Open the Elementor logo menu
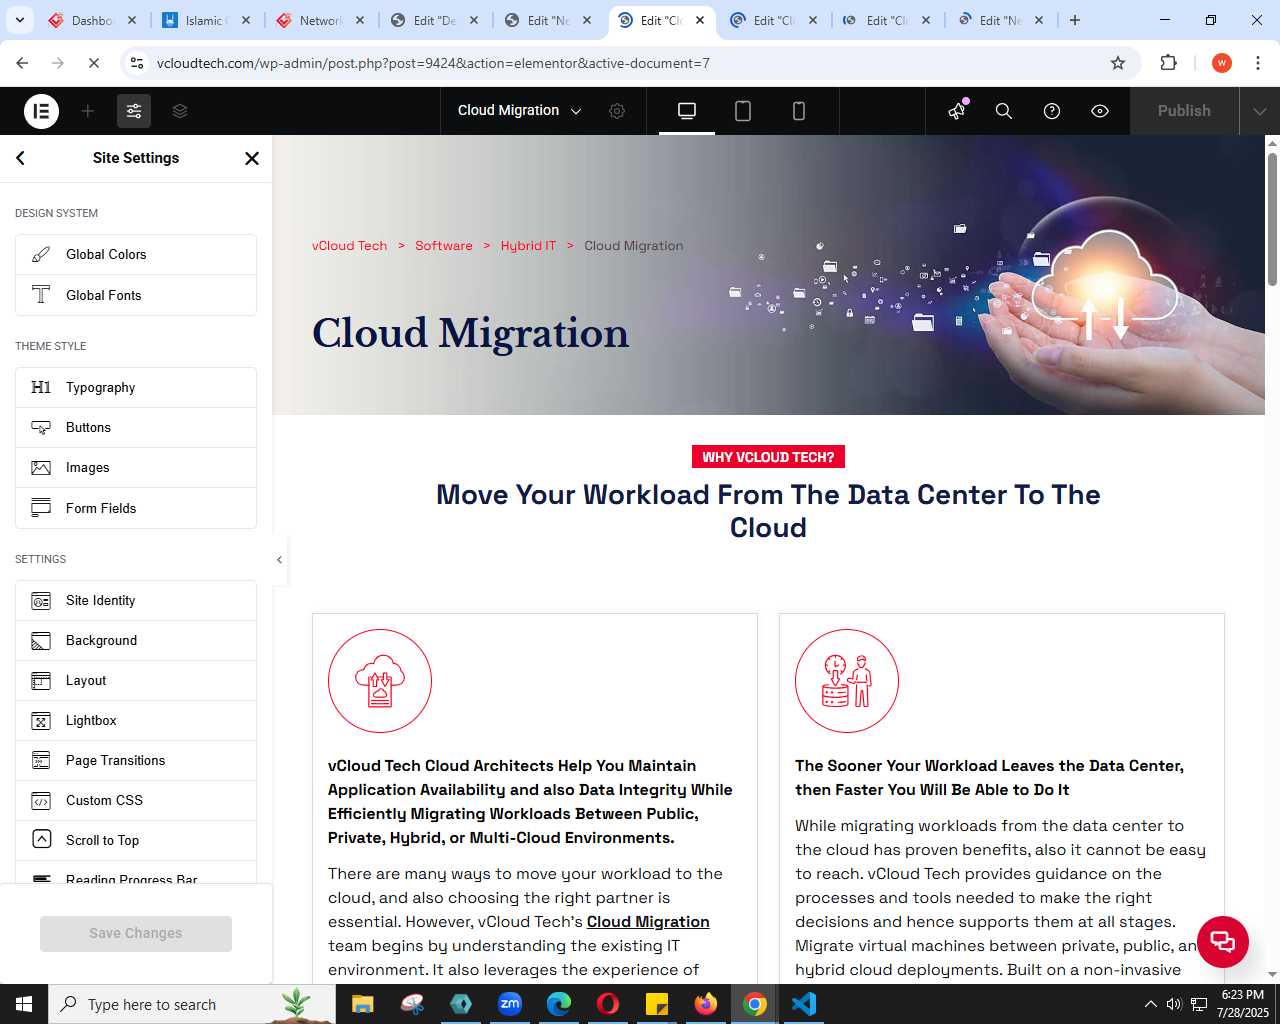1280x1024 pixels. coord(41,111)
